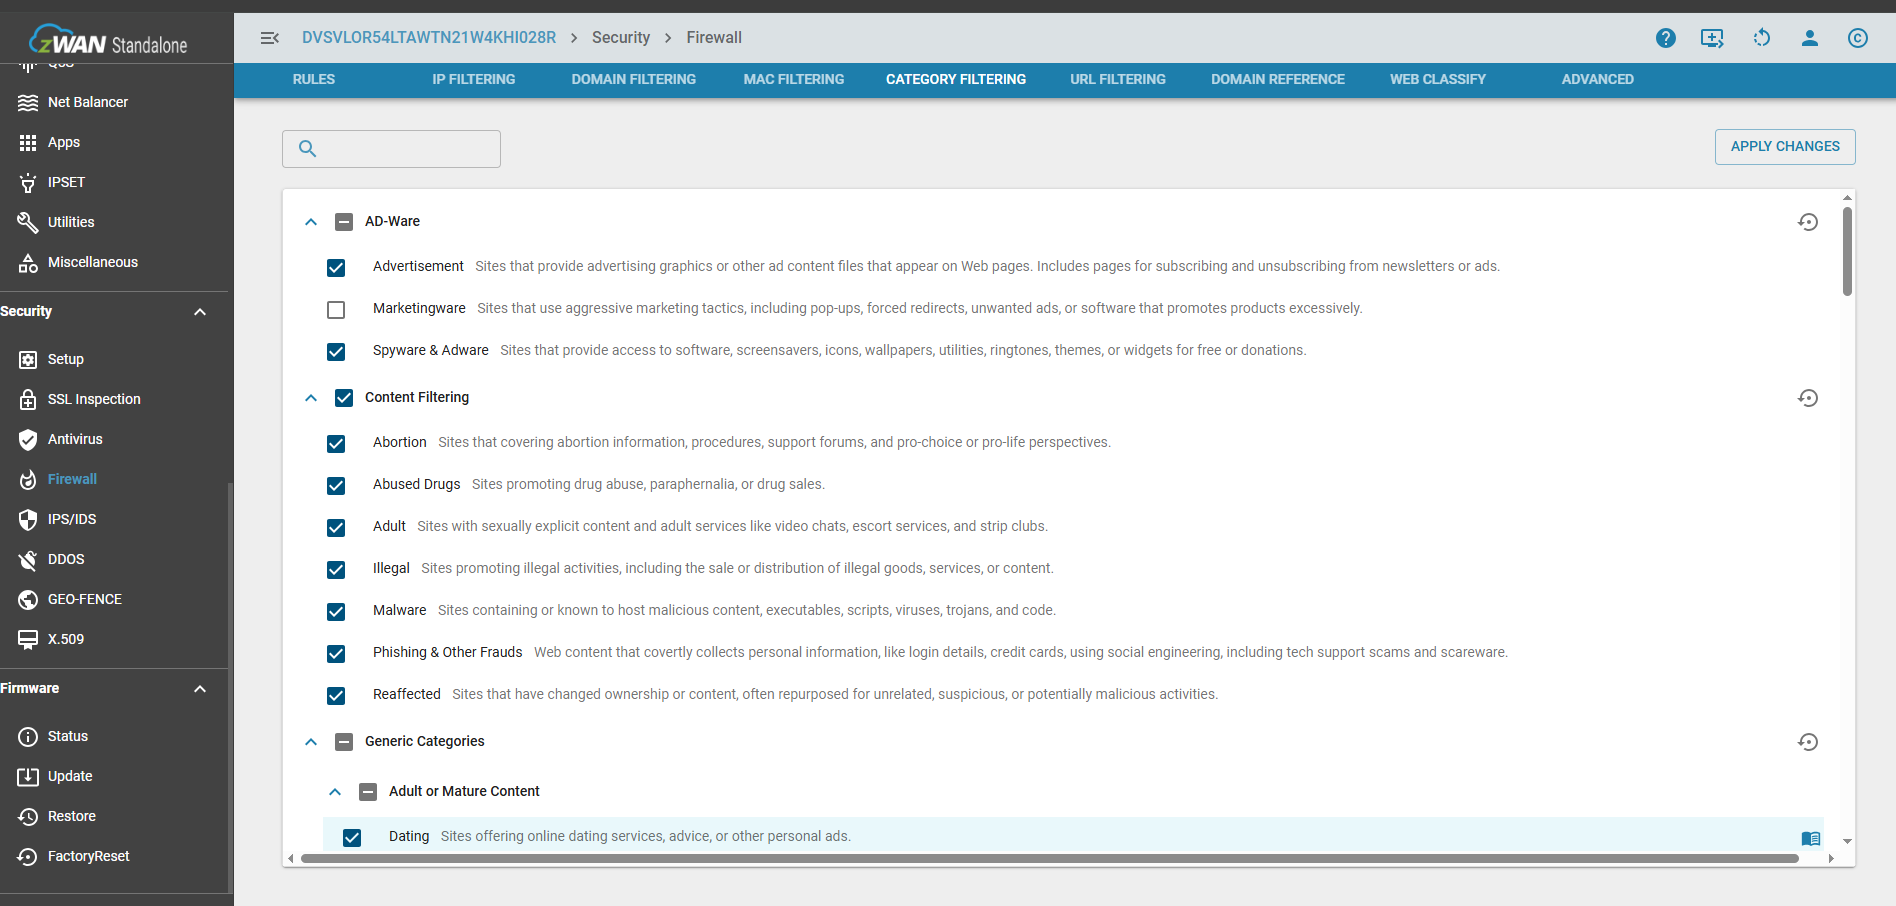The image size is (1896, 906).
Task: Open the DOMAIN FILTERING tab
Action: [x=633, y=79]
